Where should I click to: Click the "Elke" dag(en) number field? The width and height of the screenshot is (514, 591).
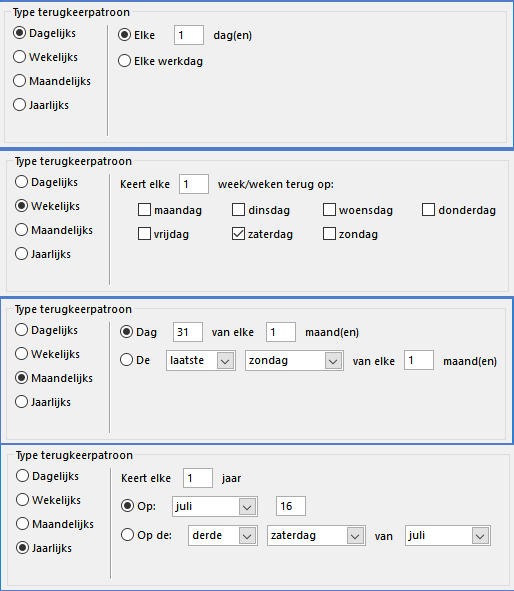point(189,35)
